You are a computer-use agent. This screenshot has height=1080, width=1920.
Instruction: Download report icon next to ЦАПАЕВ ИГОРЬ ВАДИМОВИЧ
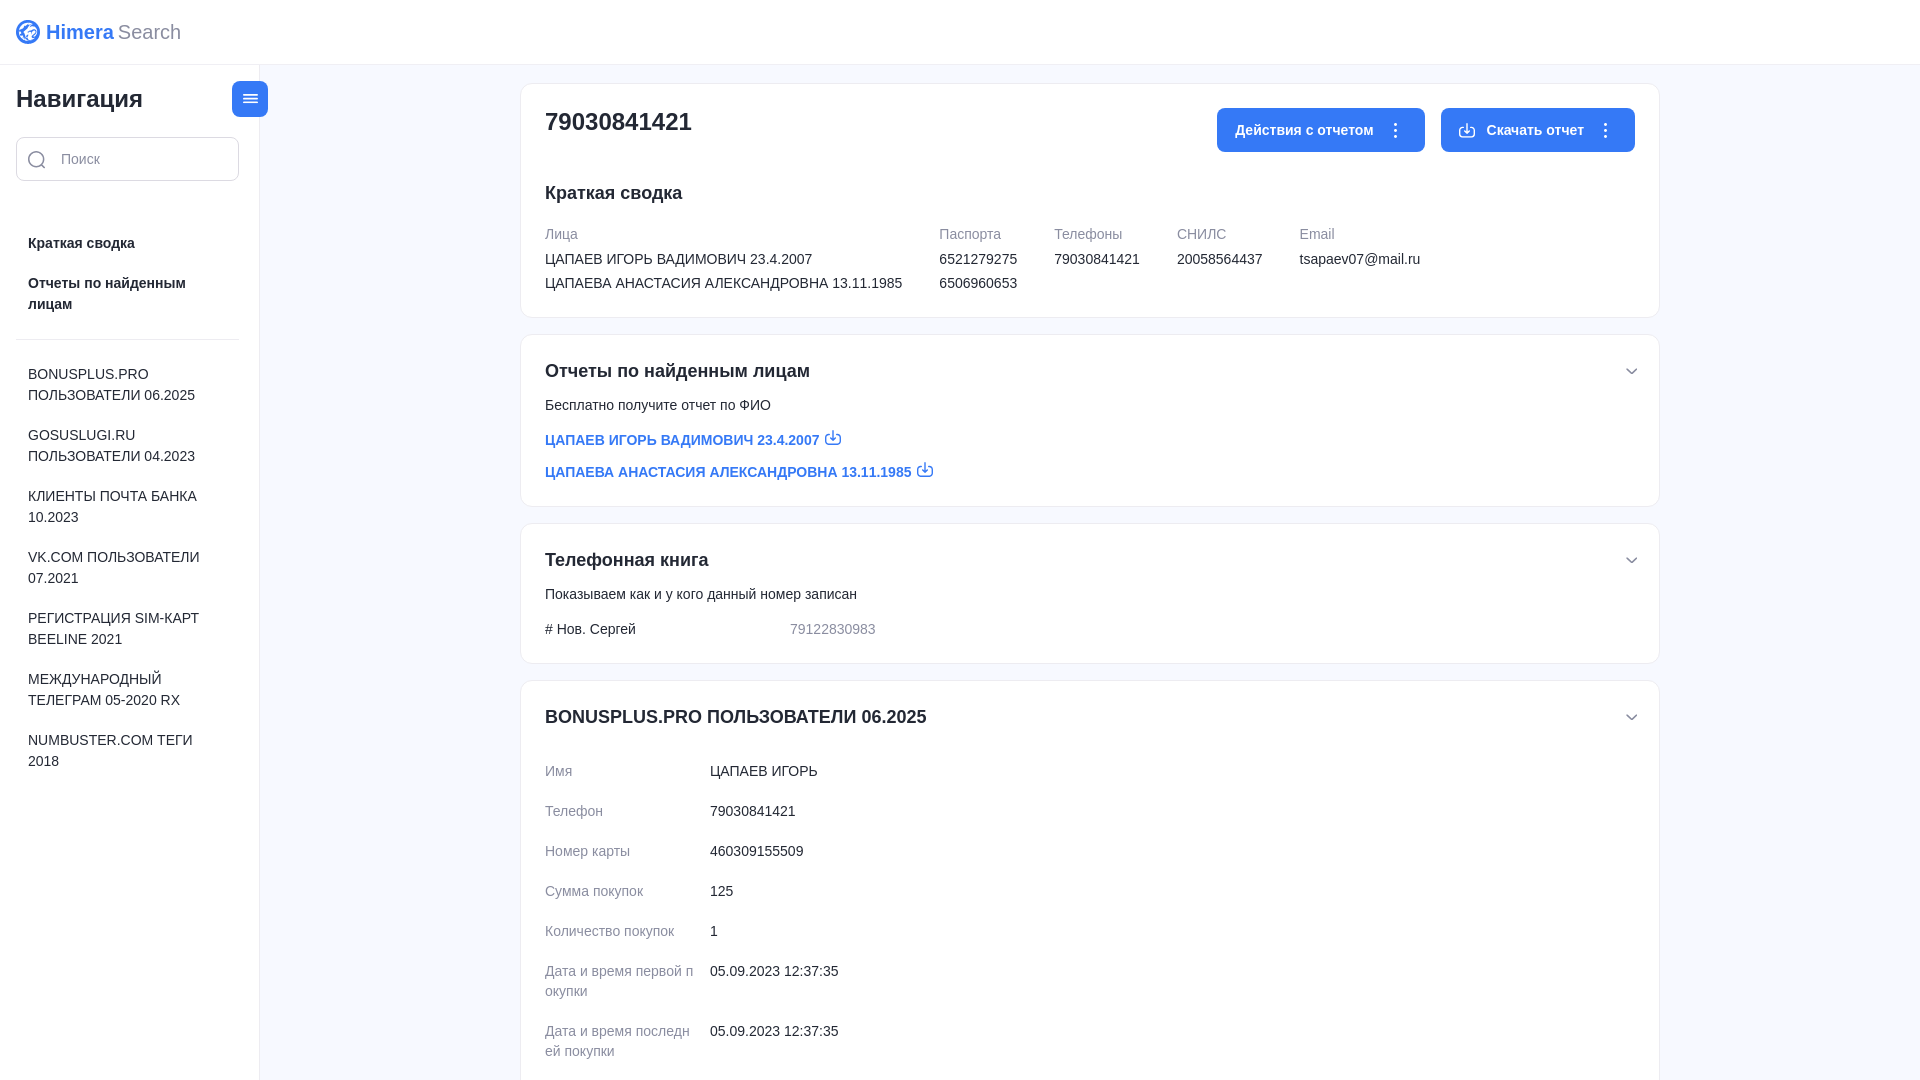click(x=833, y=438)
